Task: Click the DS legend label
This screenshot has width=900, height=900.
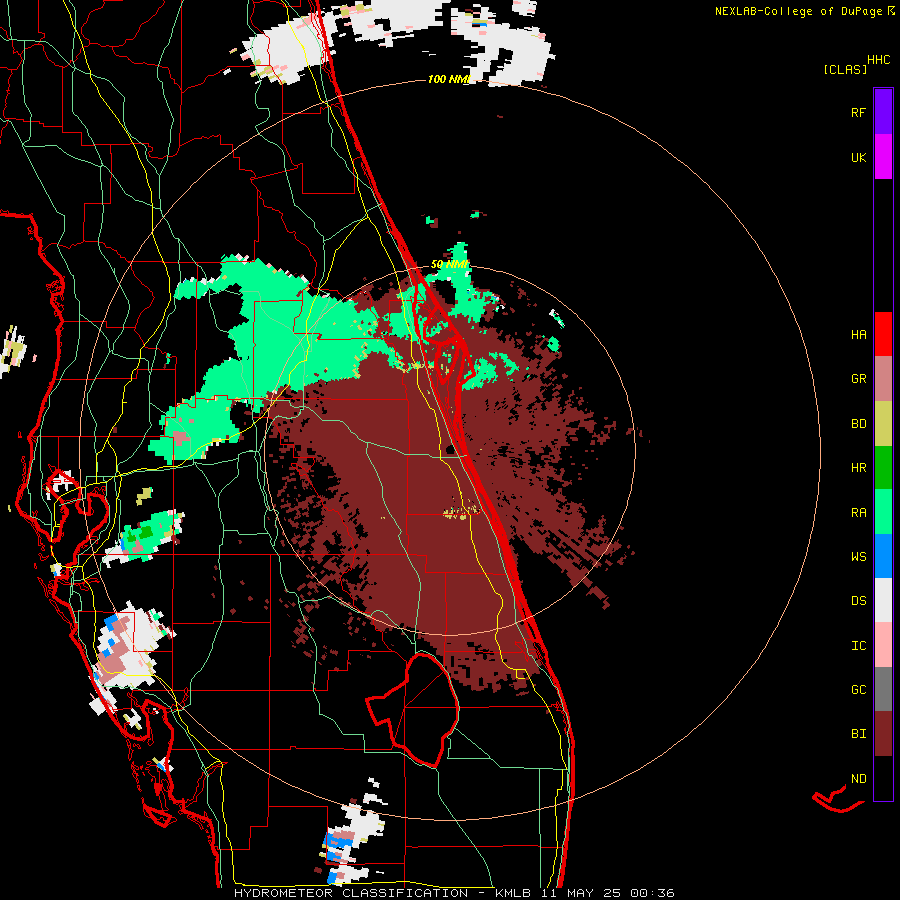Action: point(858,601)
